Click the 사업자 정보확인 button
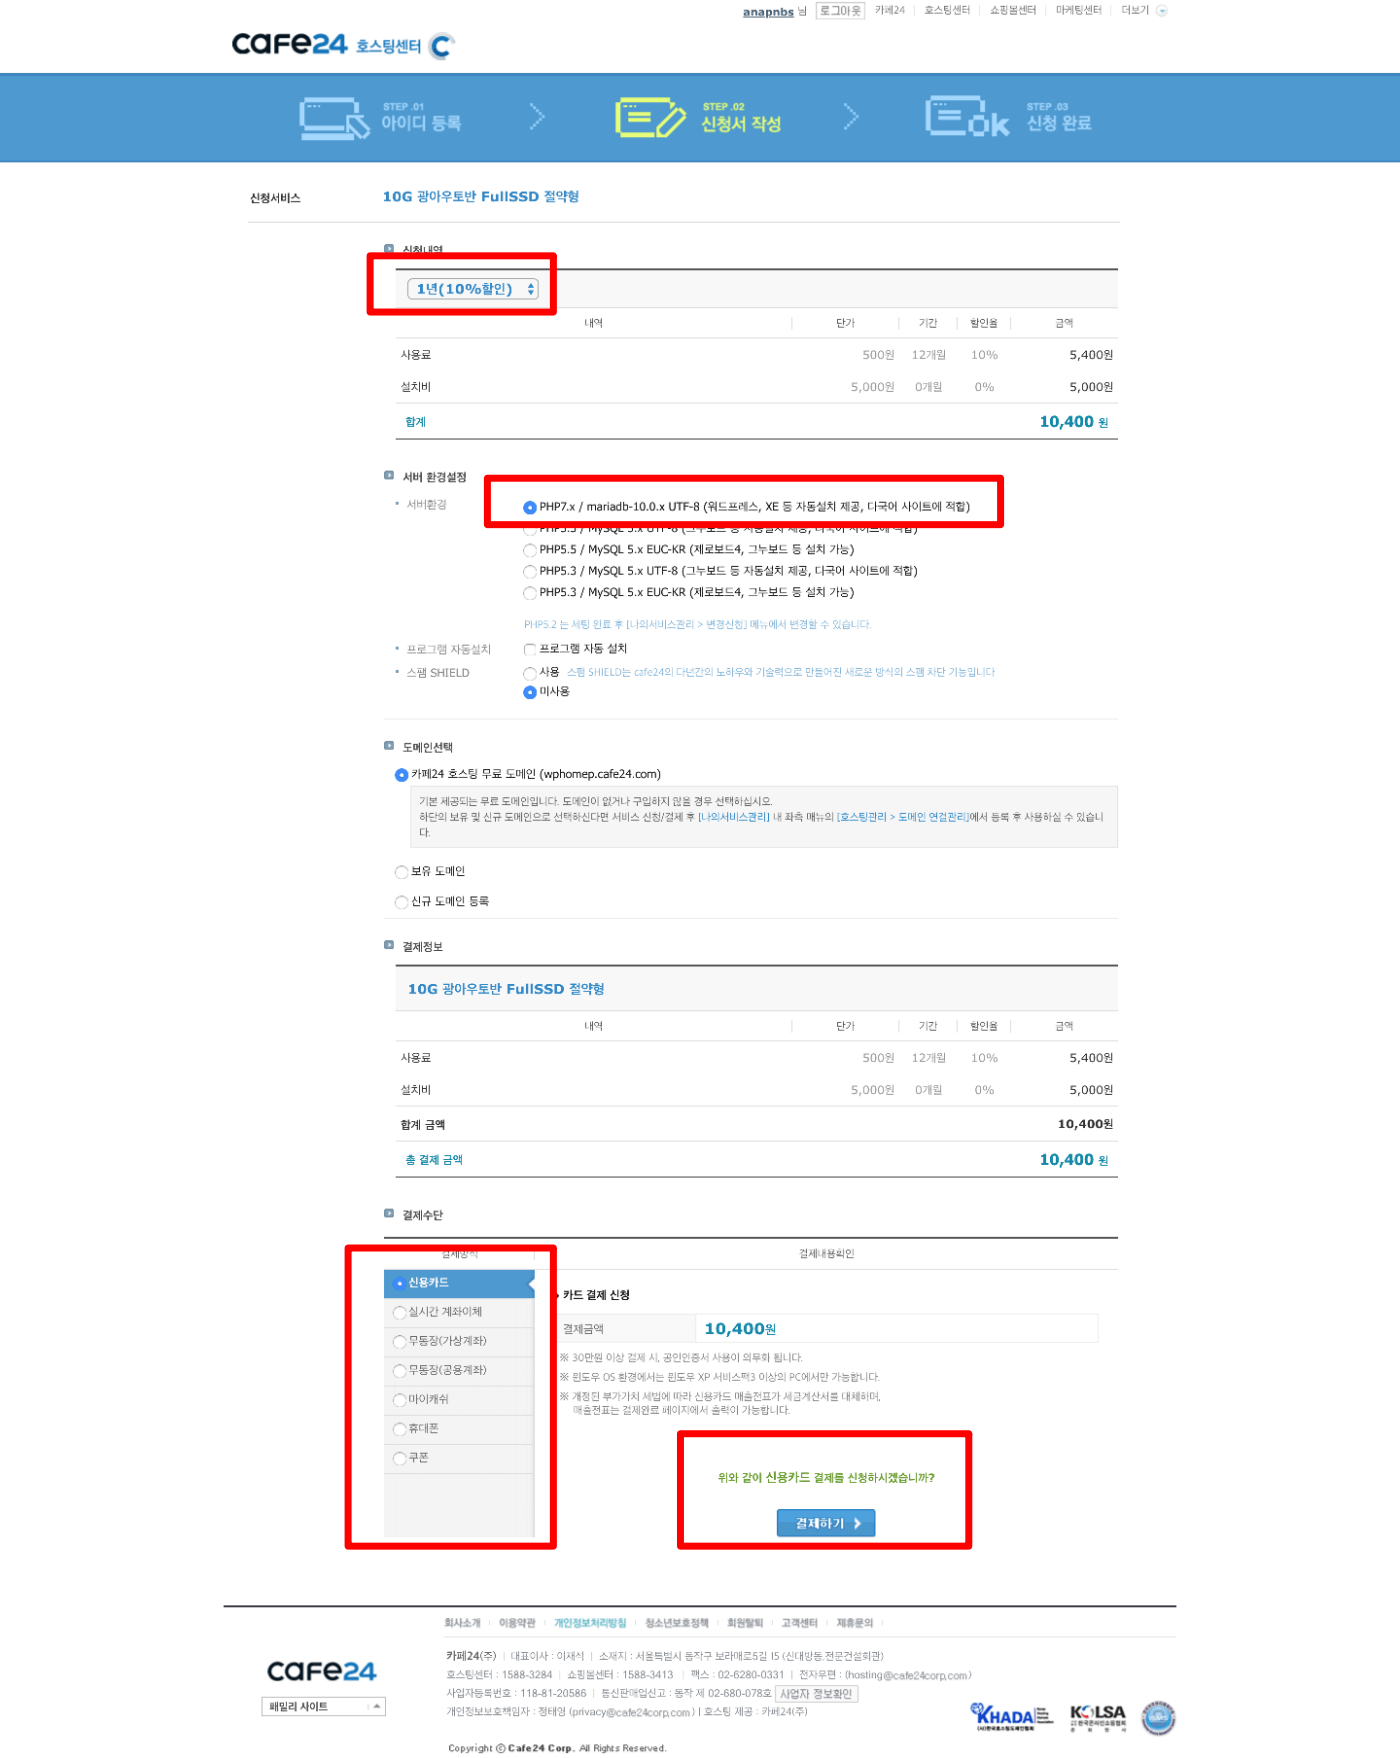 point(816,1694)
